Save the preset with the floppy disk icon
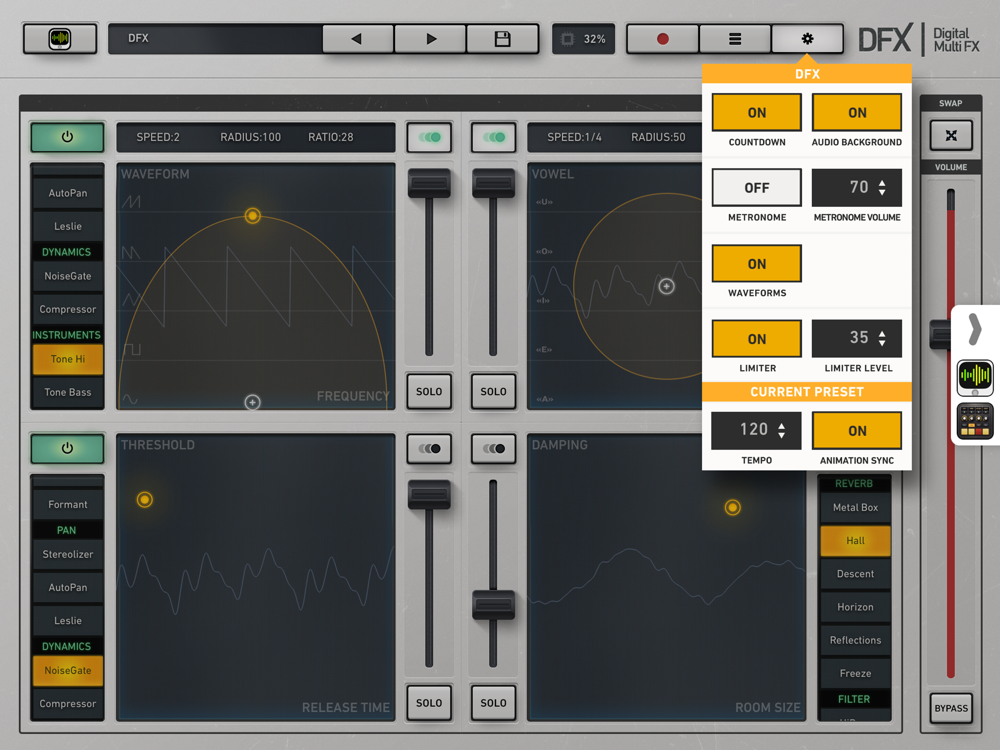The image size is (1000, 750). tap(502, 39)
